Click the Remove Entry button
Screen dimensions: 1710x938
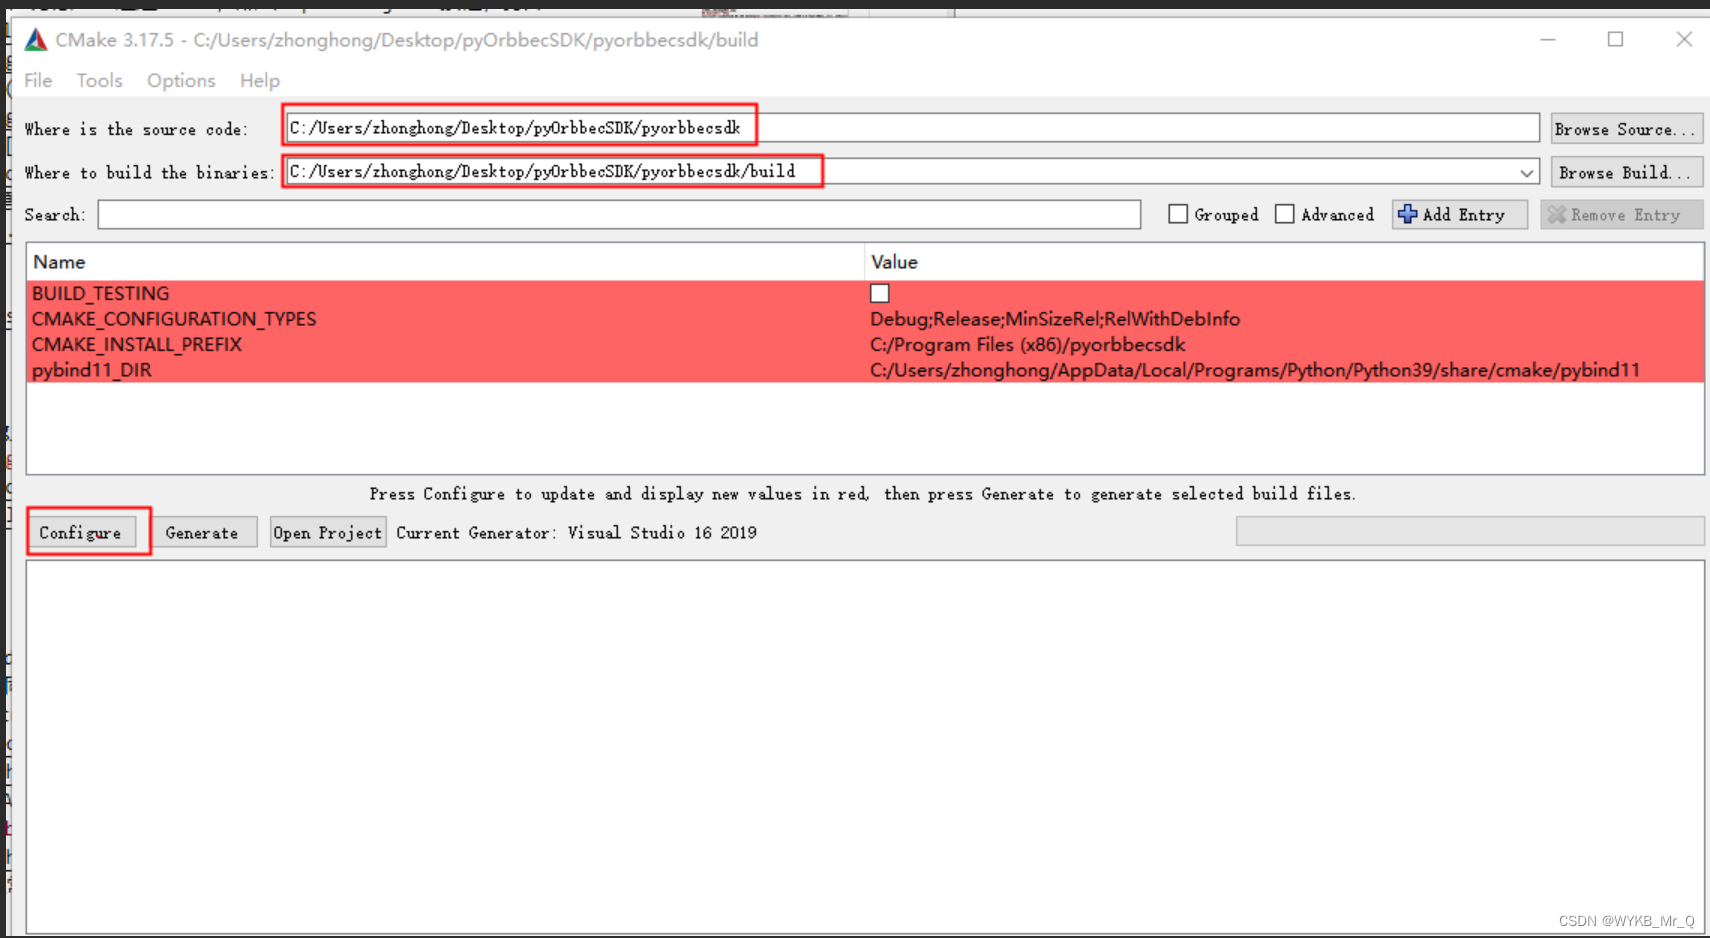[1621, 215]
